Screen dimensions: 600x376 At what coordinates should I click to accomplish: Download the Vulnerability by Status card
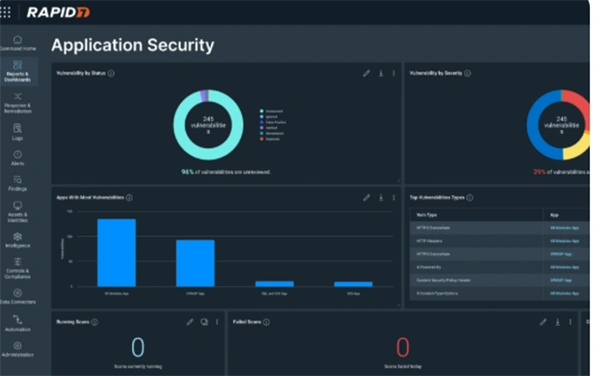pyautogui.click(x=381, y=73)
